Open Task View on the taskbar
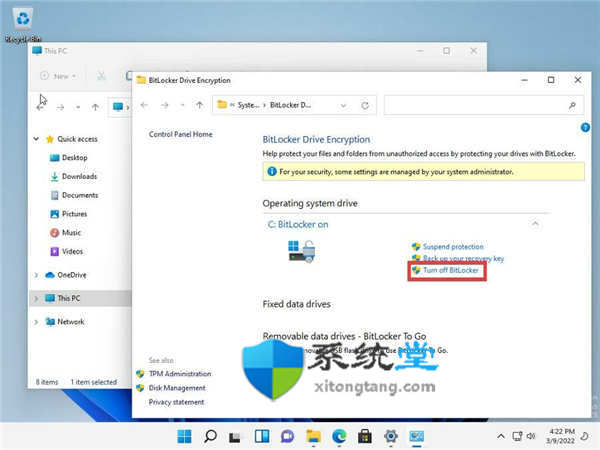The width and height of the screenshot is (600, 450). pyautogui.click(x=235, y=437)
